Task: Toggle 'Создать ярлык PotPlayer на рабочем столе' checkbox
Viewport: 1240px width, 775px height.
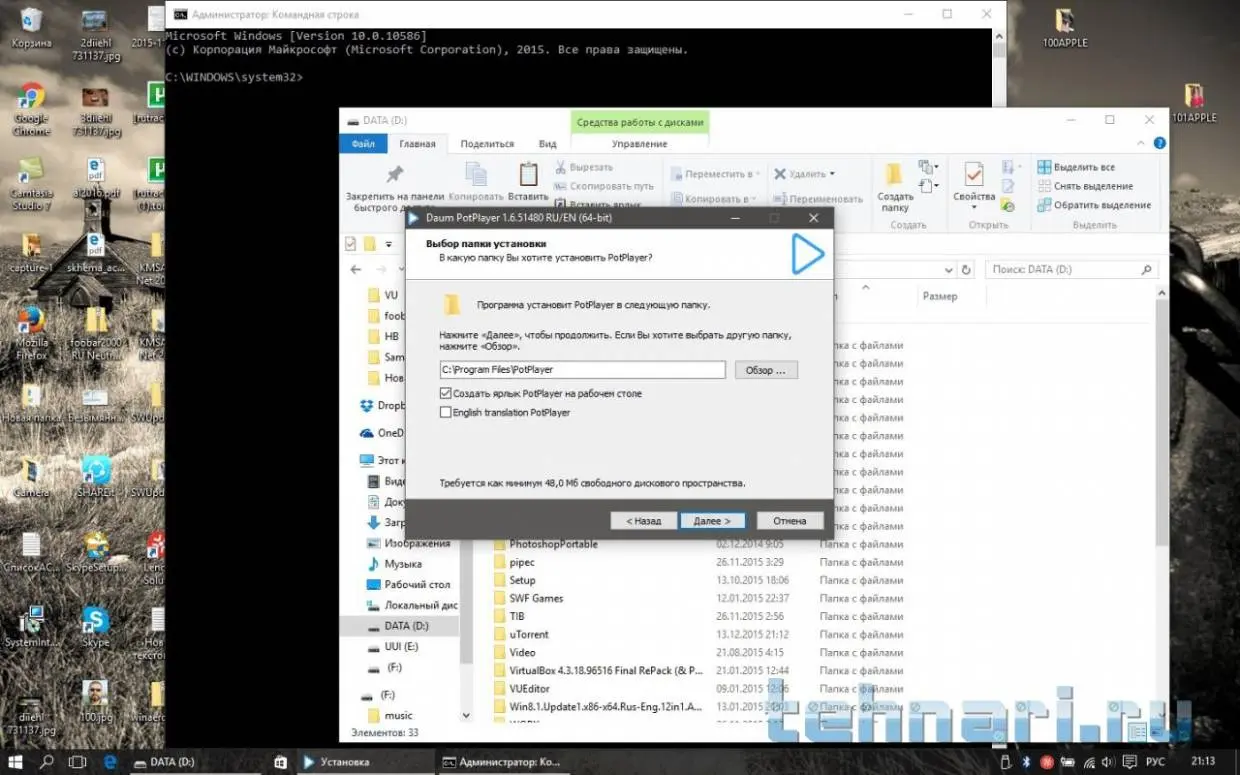Action: [446, 394]
